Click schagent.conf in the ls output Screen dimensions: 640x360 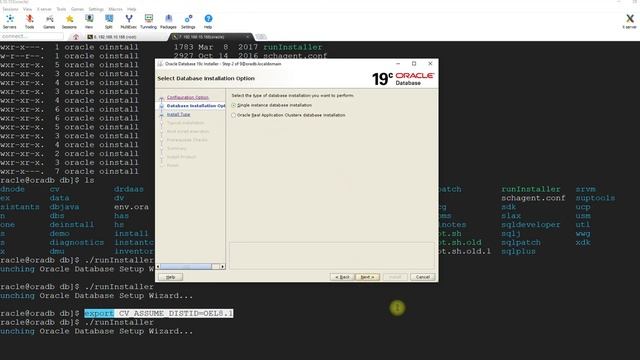coord(533,198)
